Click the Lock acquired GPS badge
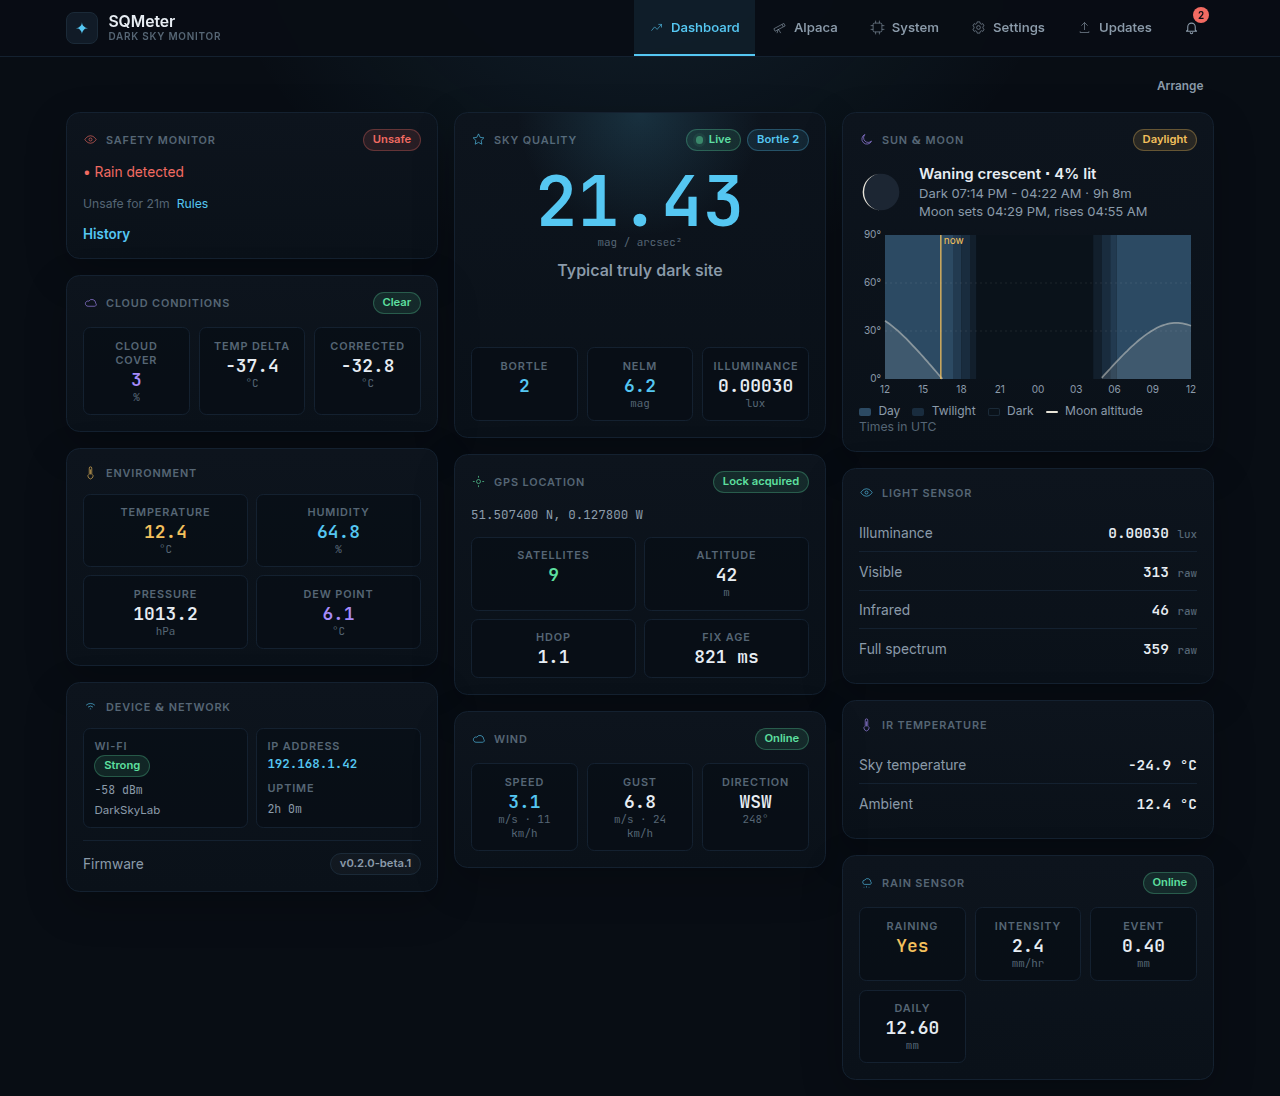Viewport: 1280px width, 1096px height. (761, 482)
